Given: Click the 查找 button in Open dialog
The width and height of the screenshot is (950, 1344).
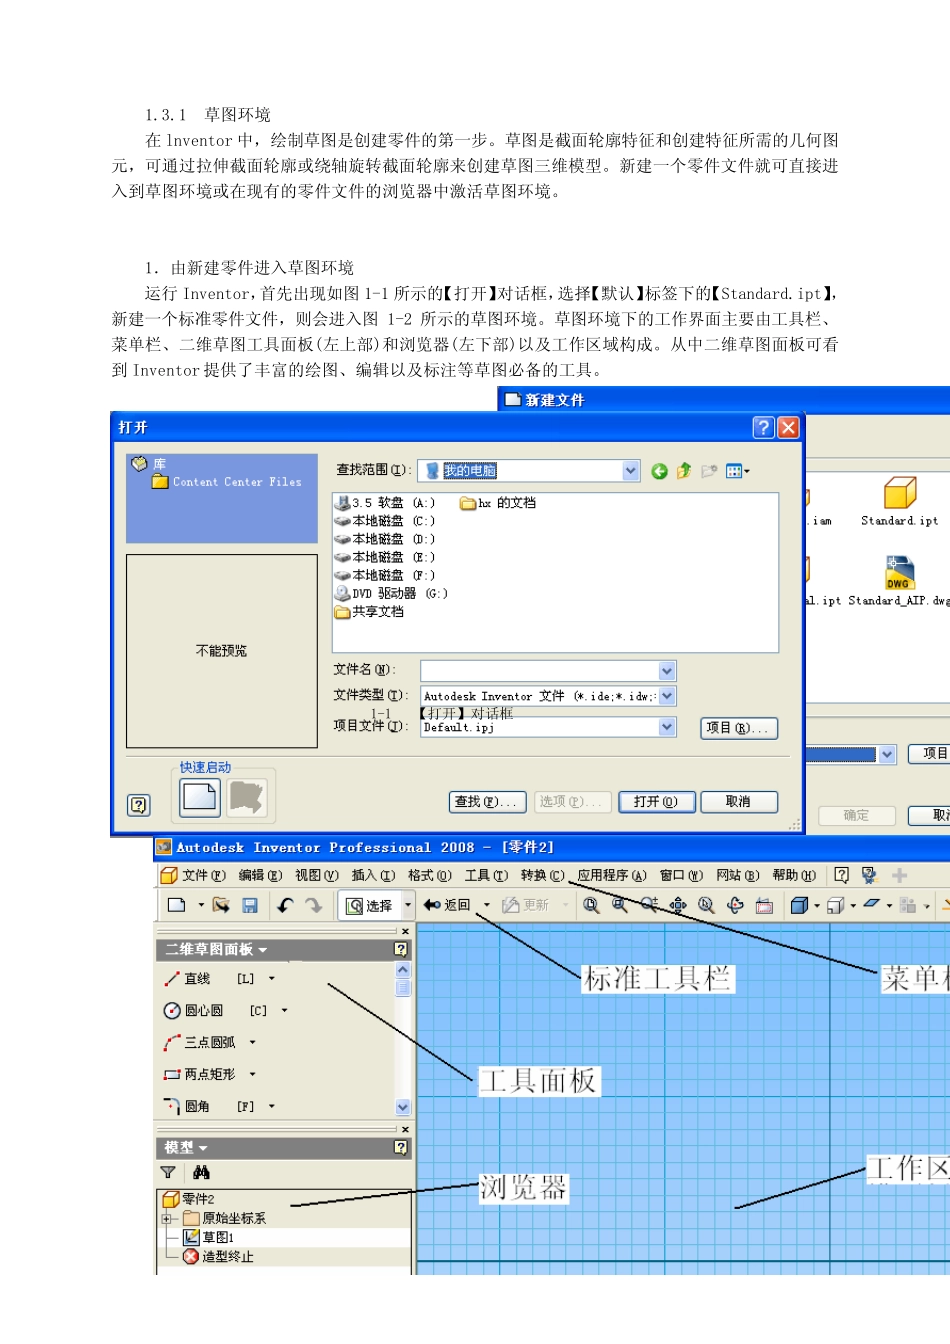Looking at the screenshot, I should (486, 802).
